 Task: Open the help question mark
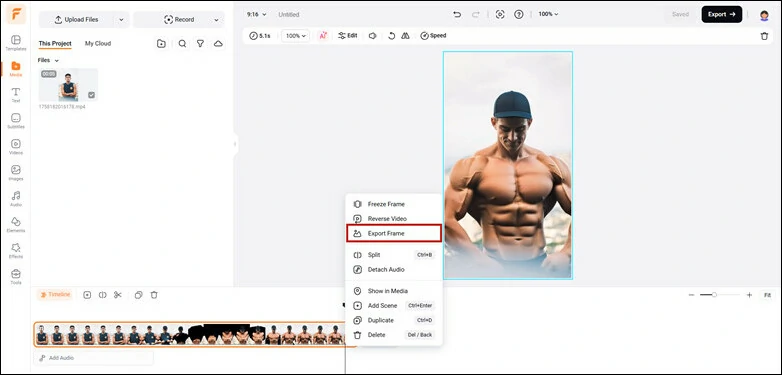click(519, 14)
